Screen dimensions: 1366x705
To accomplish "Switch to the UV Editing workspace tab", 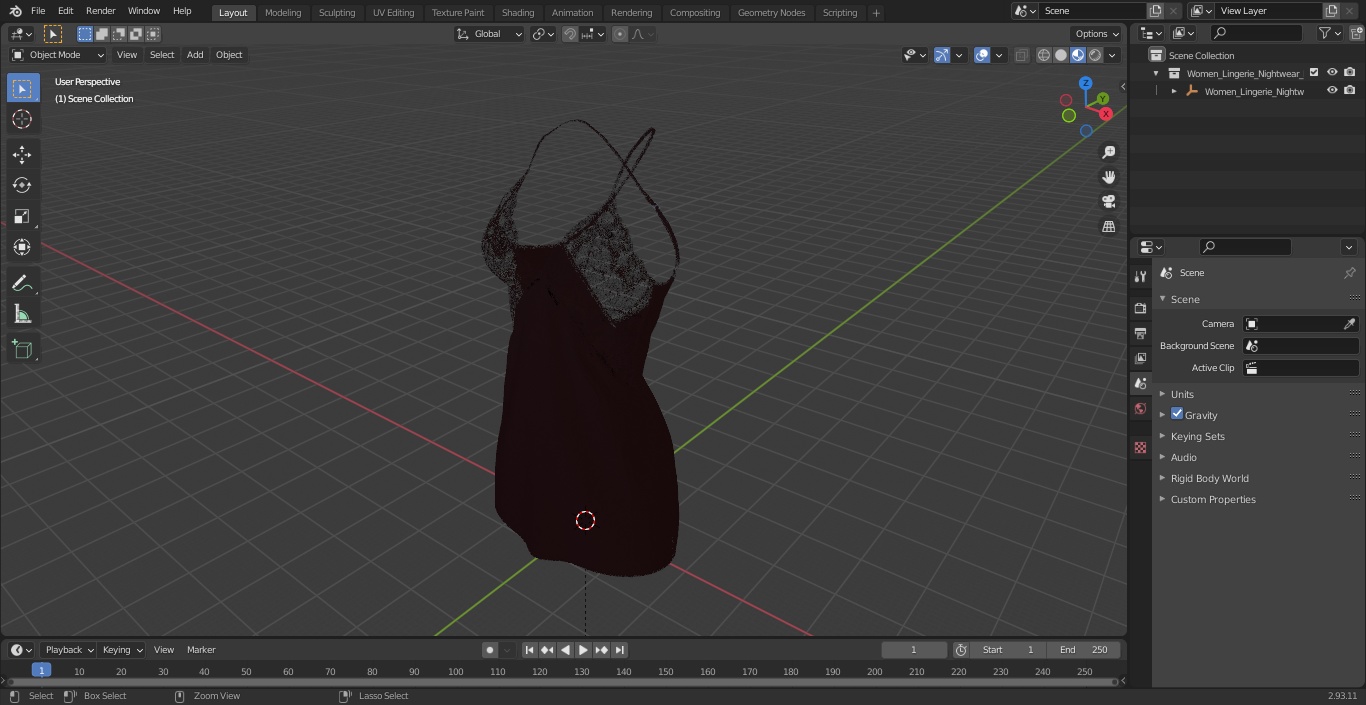I will coord(393,13).
